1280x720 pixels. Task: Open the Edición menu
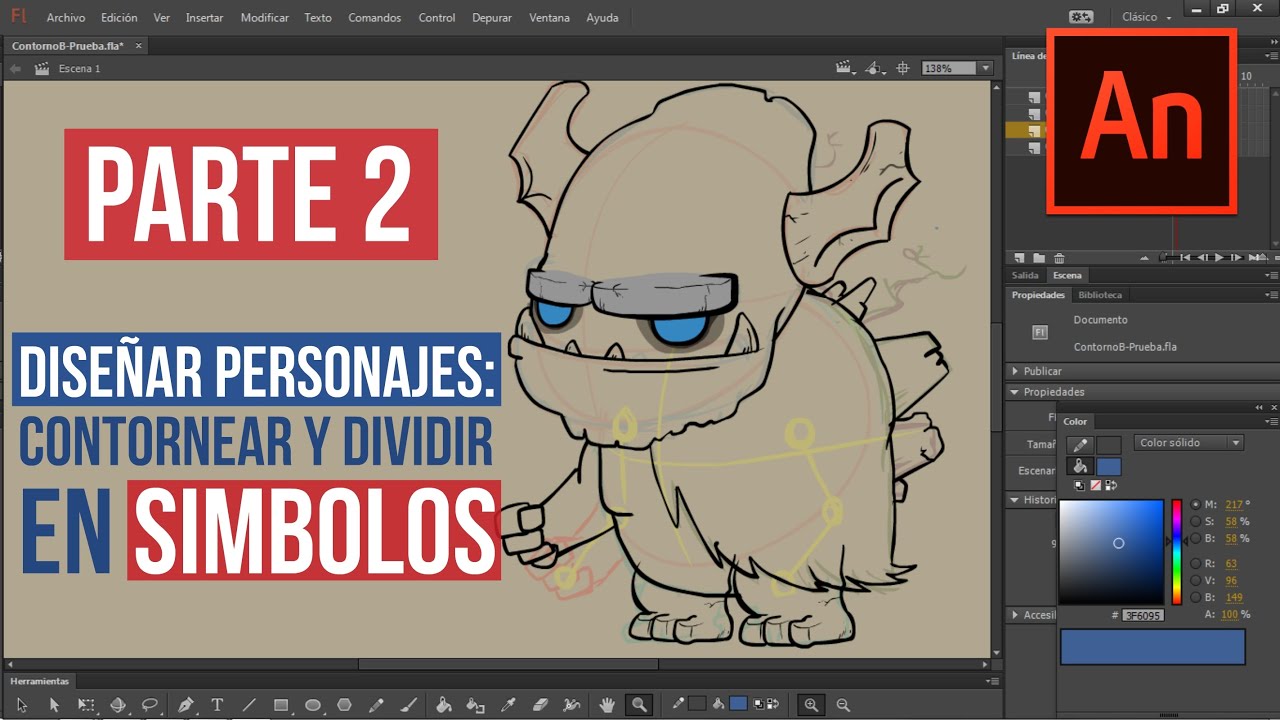(x=119, y=18)
